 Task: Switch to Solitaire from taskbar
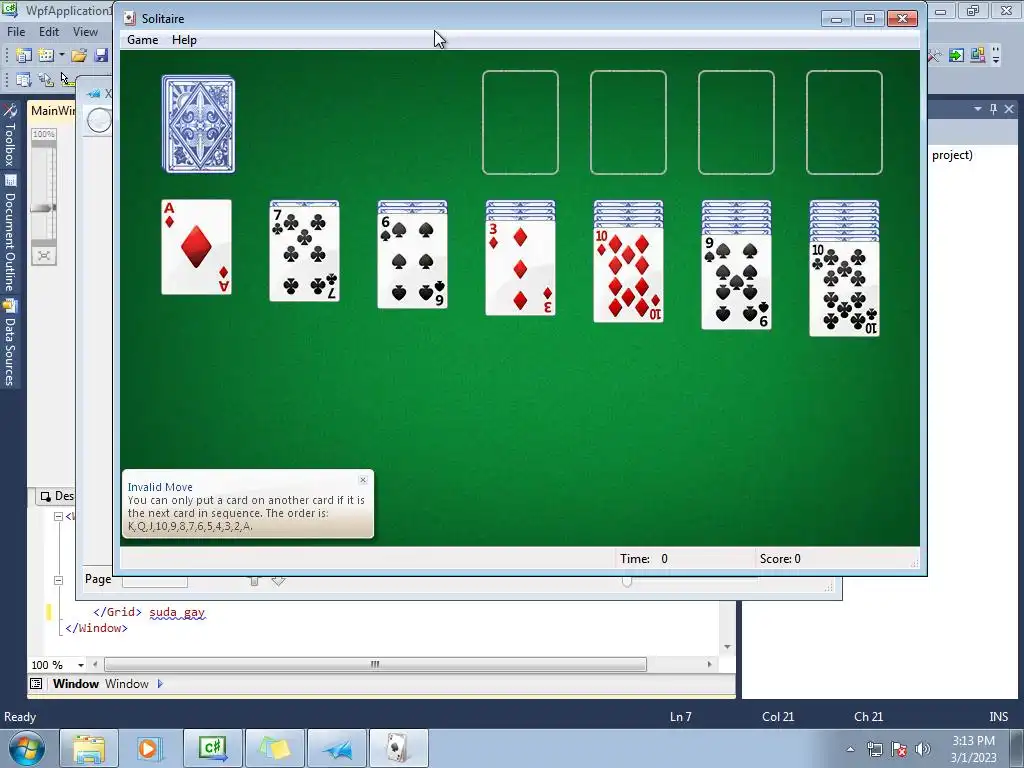click(x=399, y=748)
